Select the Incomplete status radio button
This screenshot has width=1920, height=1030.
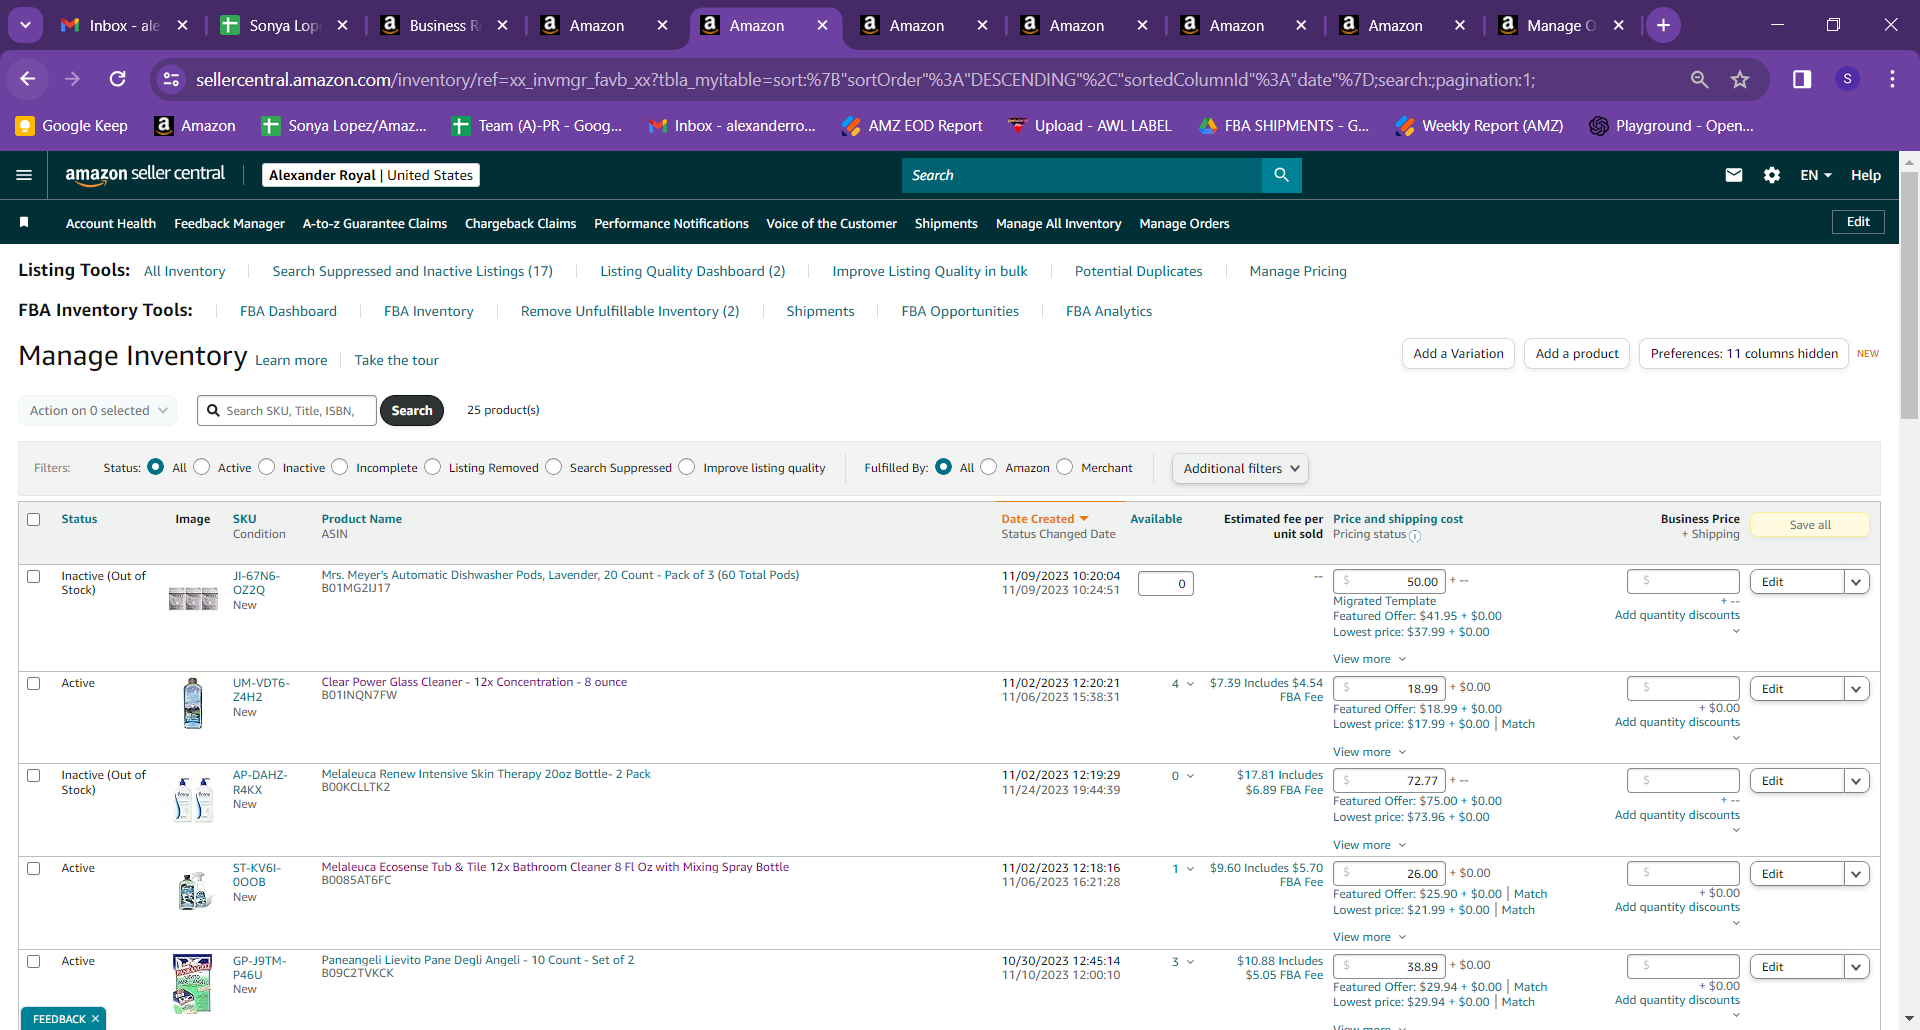coord(340,467)
